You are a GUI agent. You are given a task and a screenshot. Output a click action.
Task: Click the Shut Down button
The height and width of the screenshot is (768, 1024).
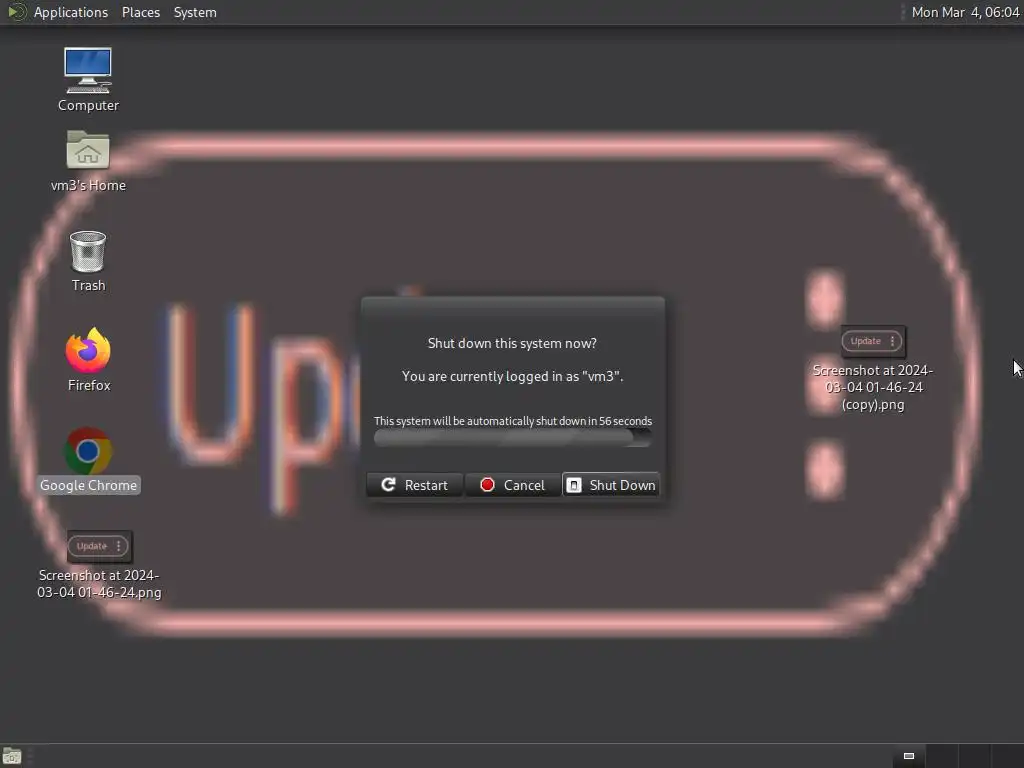coord(611,485)
